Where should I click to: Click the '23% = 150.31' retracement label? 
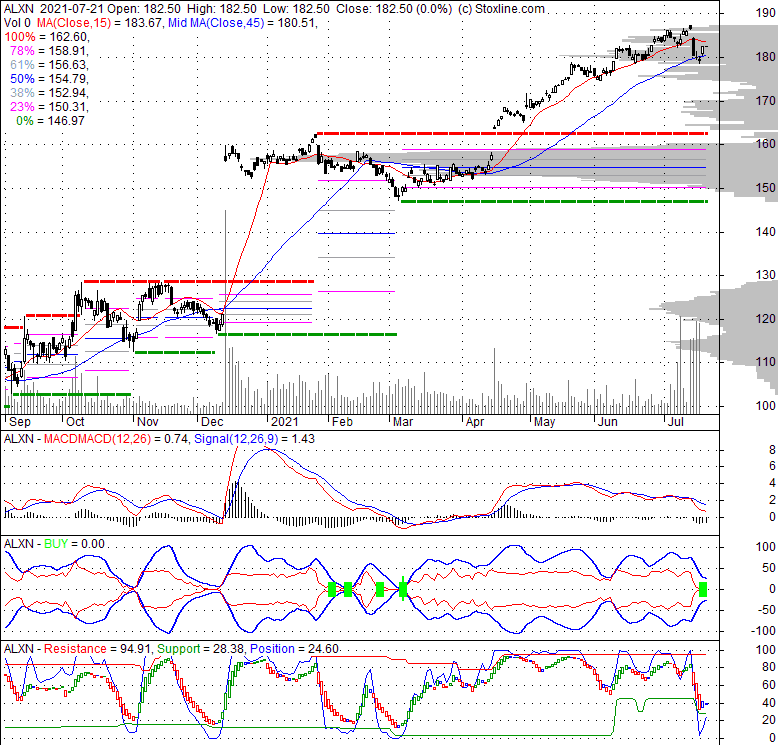point(49,106)
